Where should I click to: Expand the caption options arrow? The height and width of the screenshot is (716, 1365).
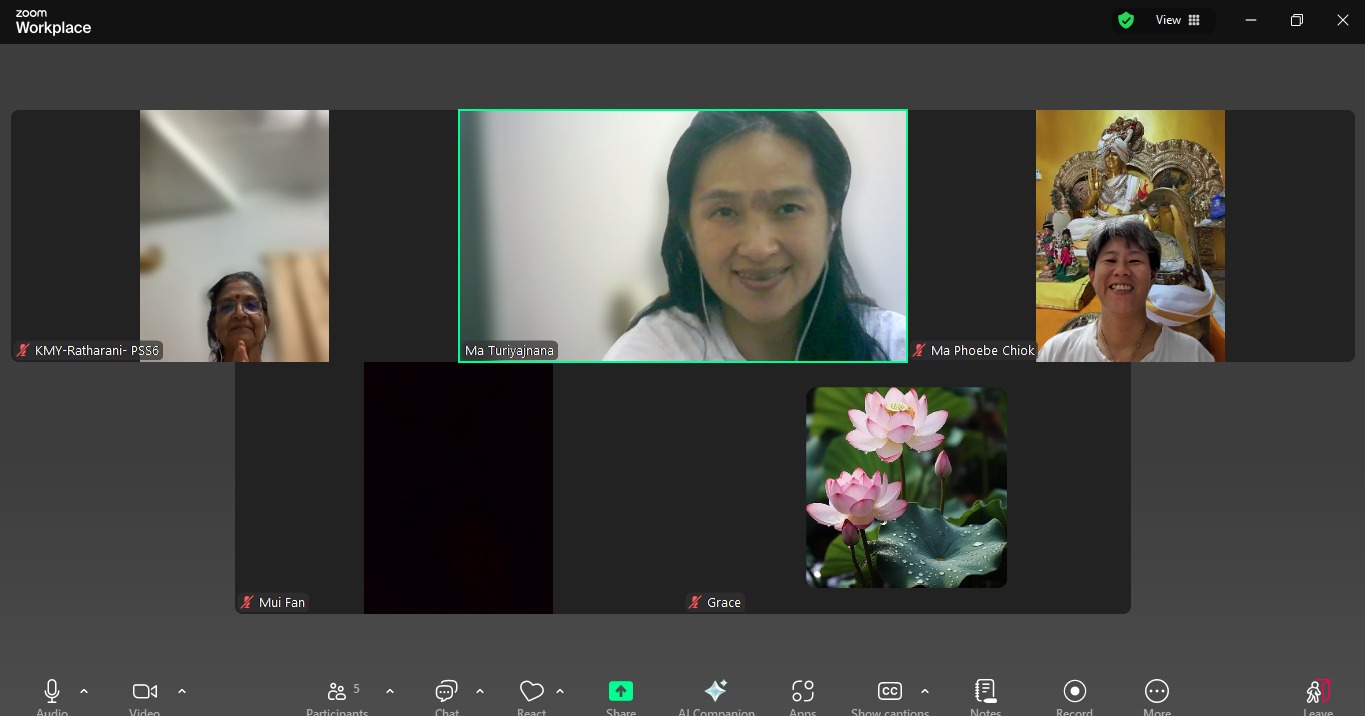(x=925, y=691)
